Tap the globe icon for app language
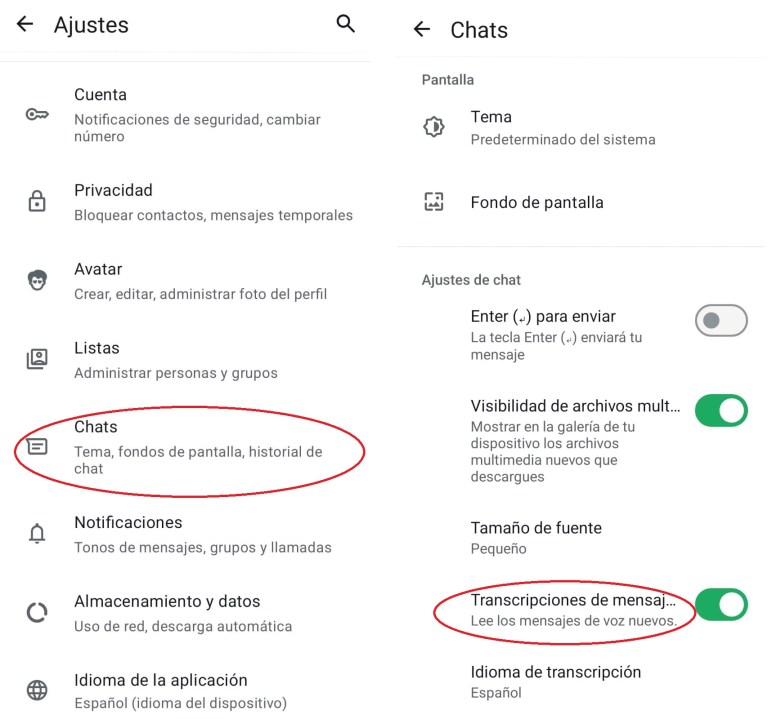Screen dimensions: 772x719 point(37,690)
